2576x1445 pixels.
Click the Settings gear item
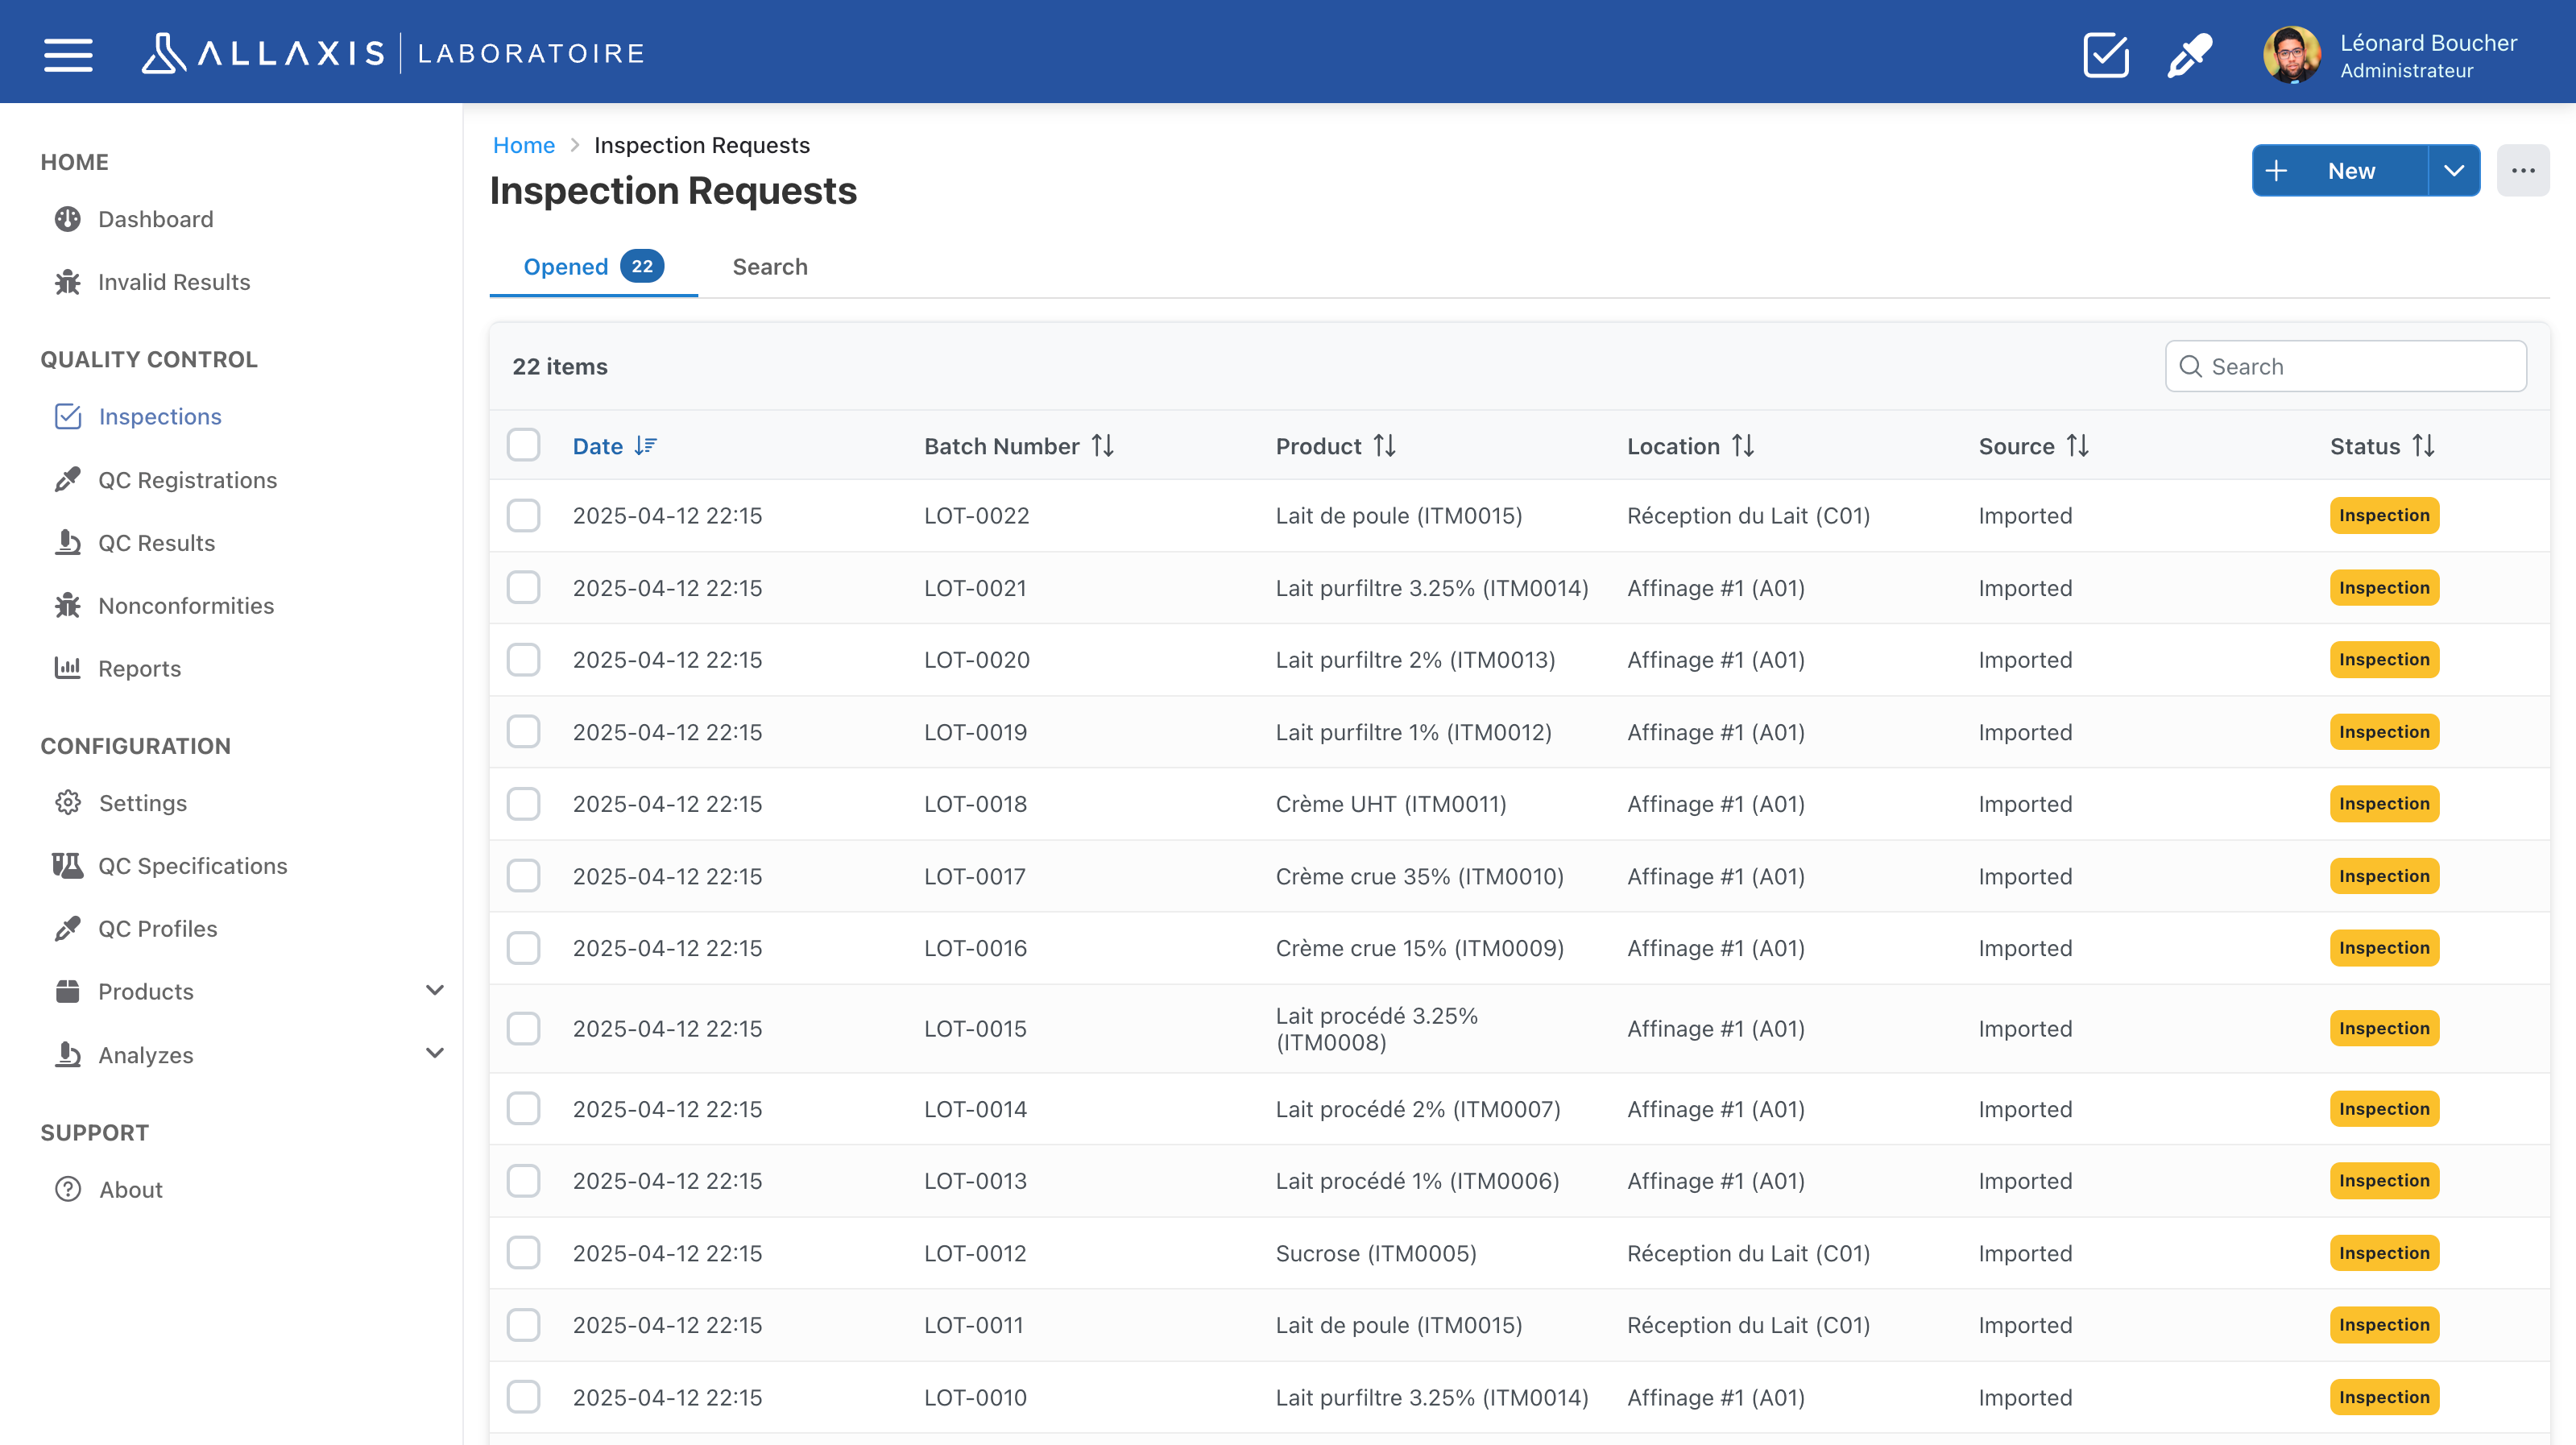click(x=142, y=803)
